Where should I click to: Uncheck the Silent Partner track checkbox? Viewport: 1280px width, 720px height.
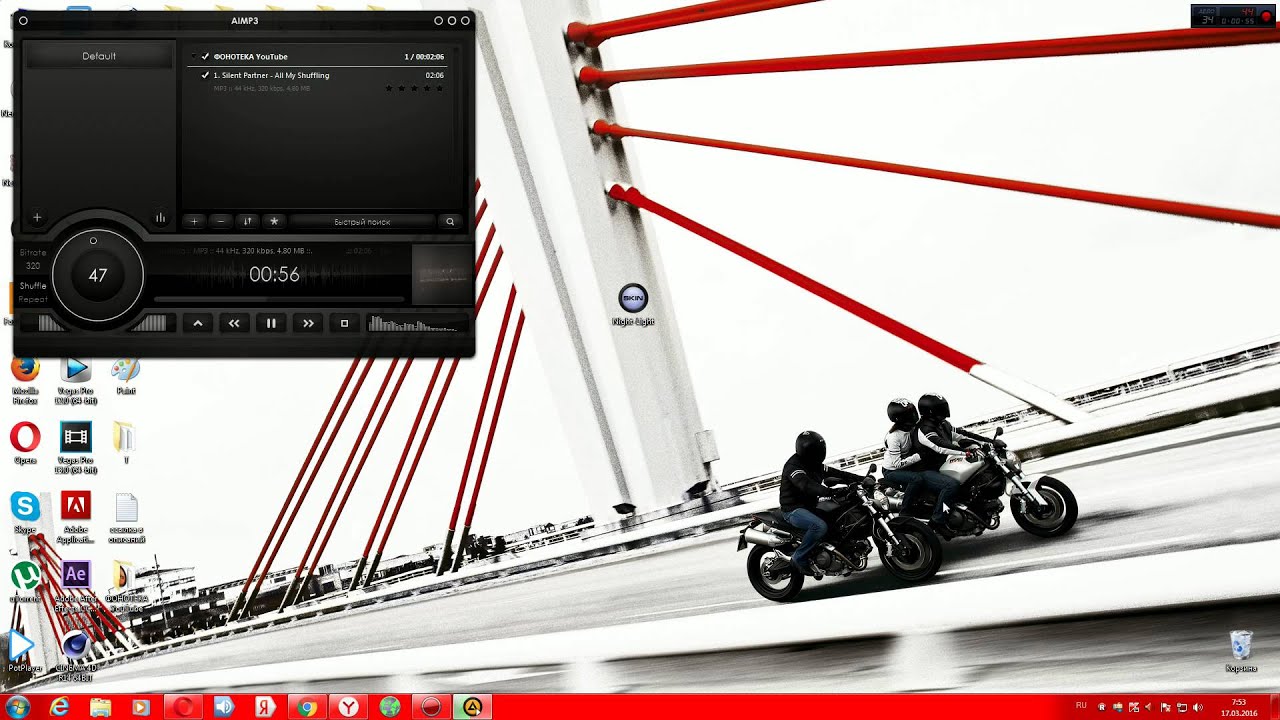[205, 75]
